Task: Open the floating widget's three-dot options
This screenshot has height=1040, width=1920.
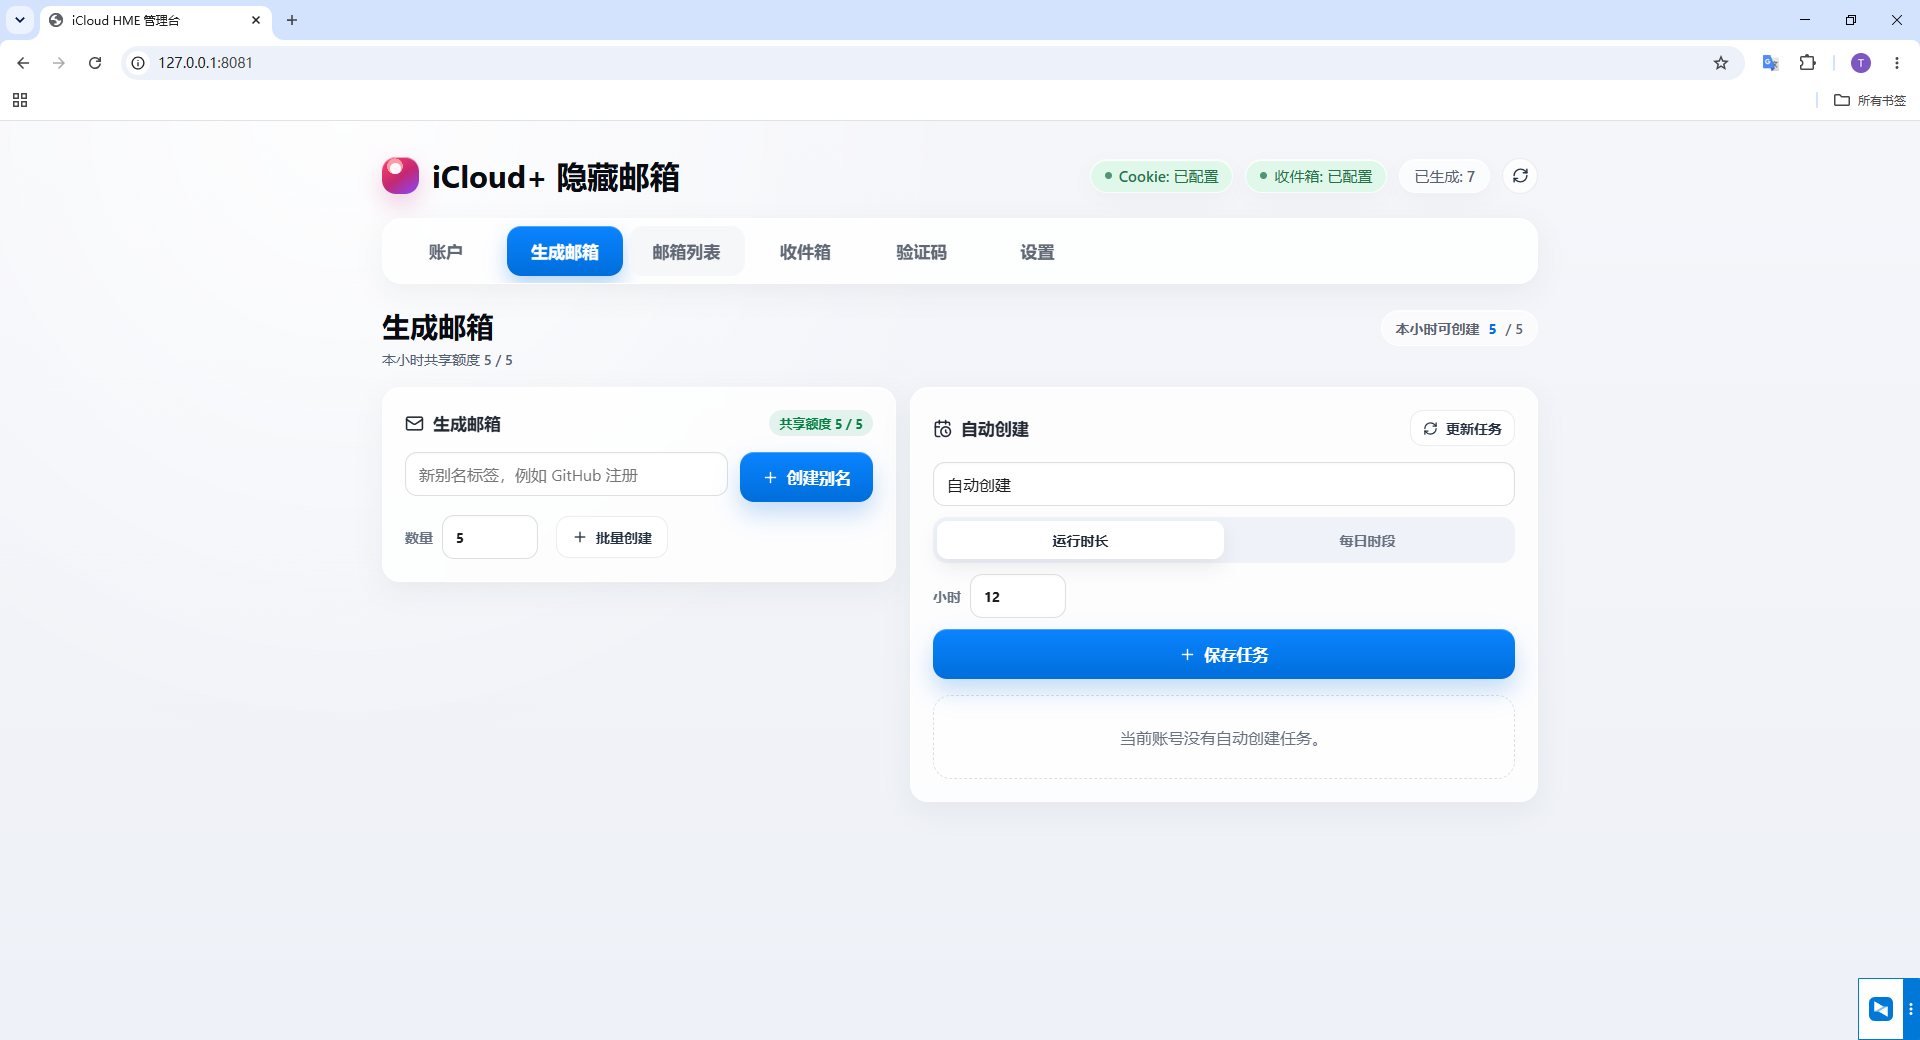Action: coord(1910,1009)
